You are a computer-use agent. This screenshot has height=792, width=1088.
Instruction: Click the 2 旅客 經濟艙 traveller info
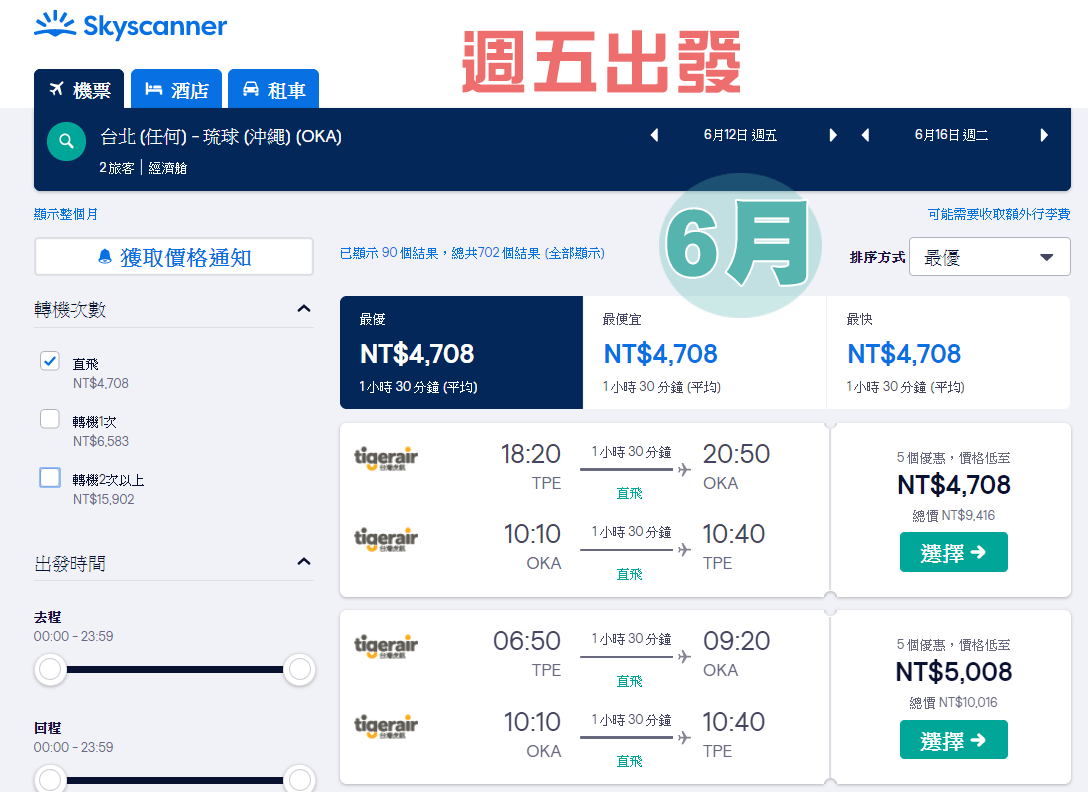tap(143, 168)
